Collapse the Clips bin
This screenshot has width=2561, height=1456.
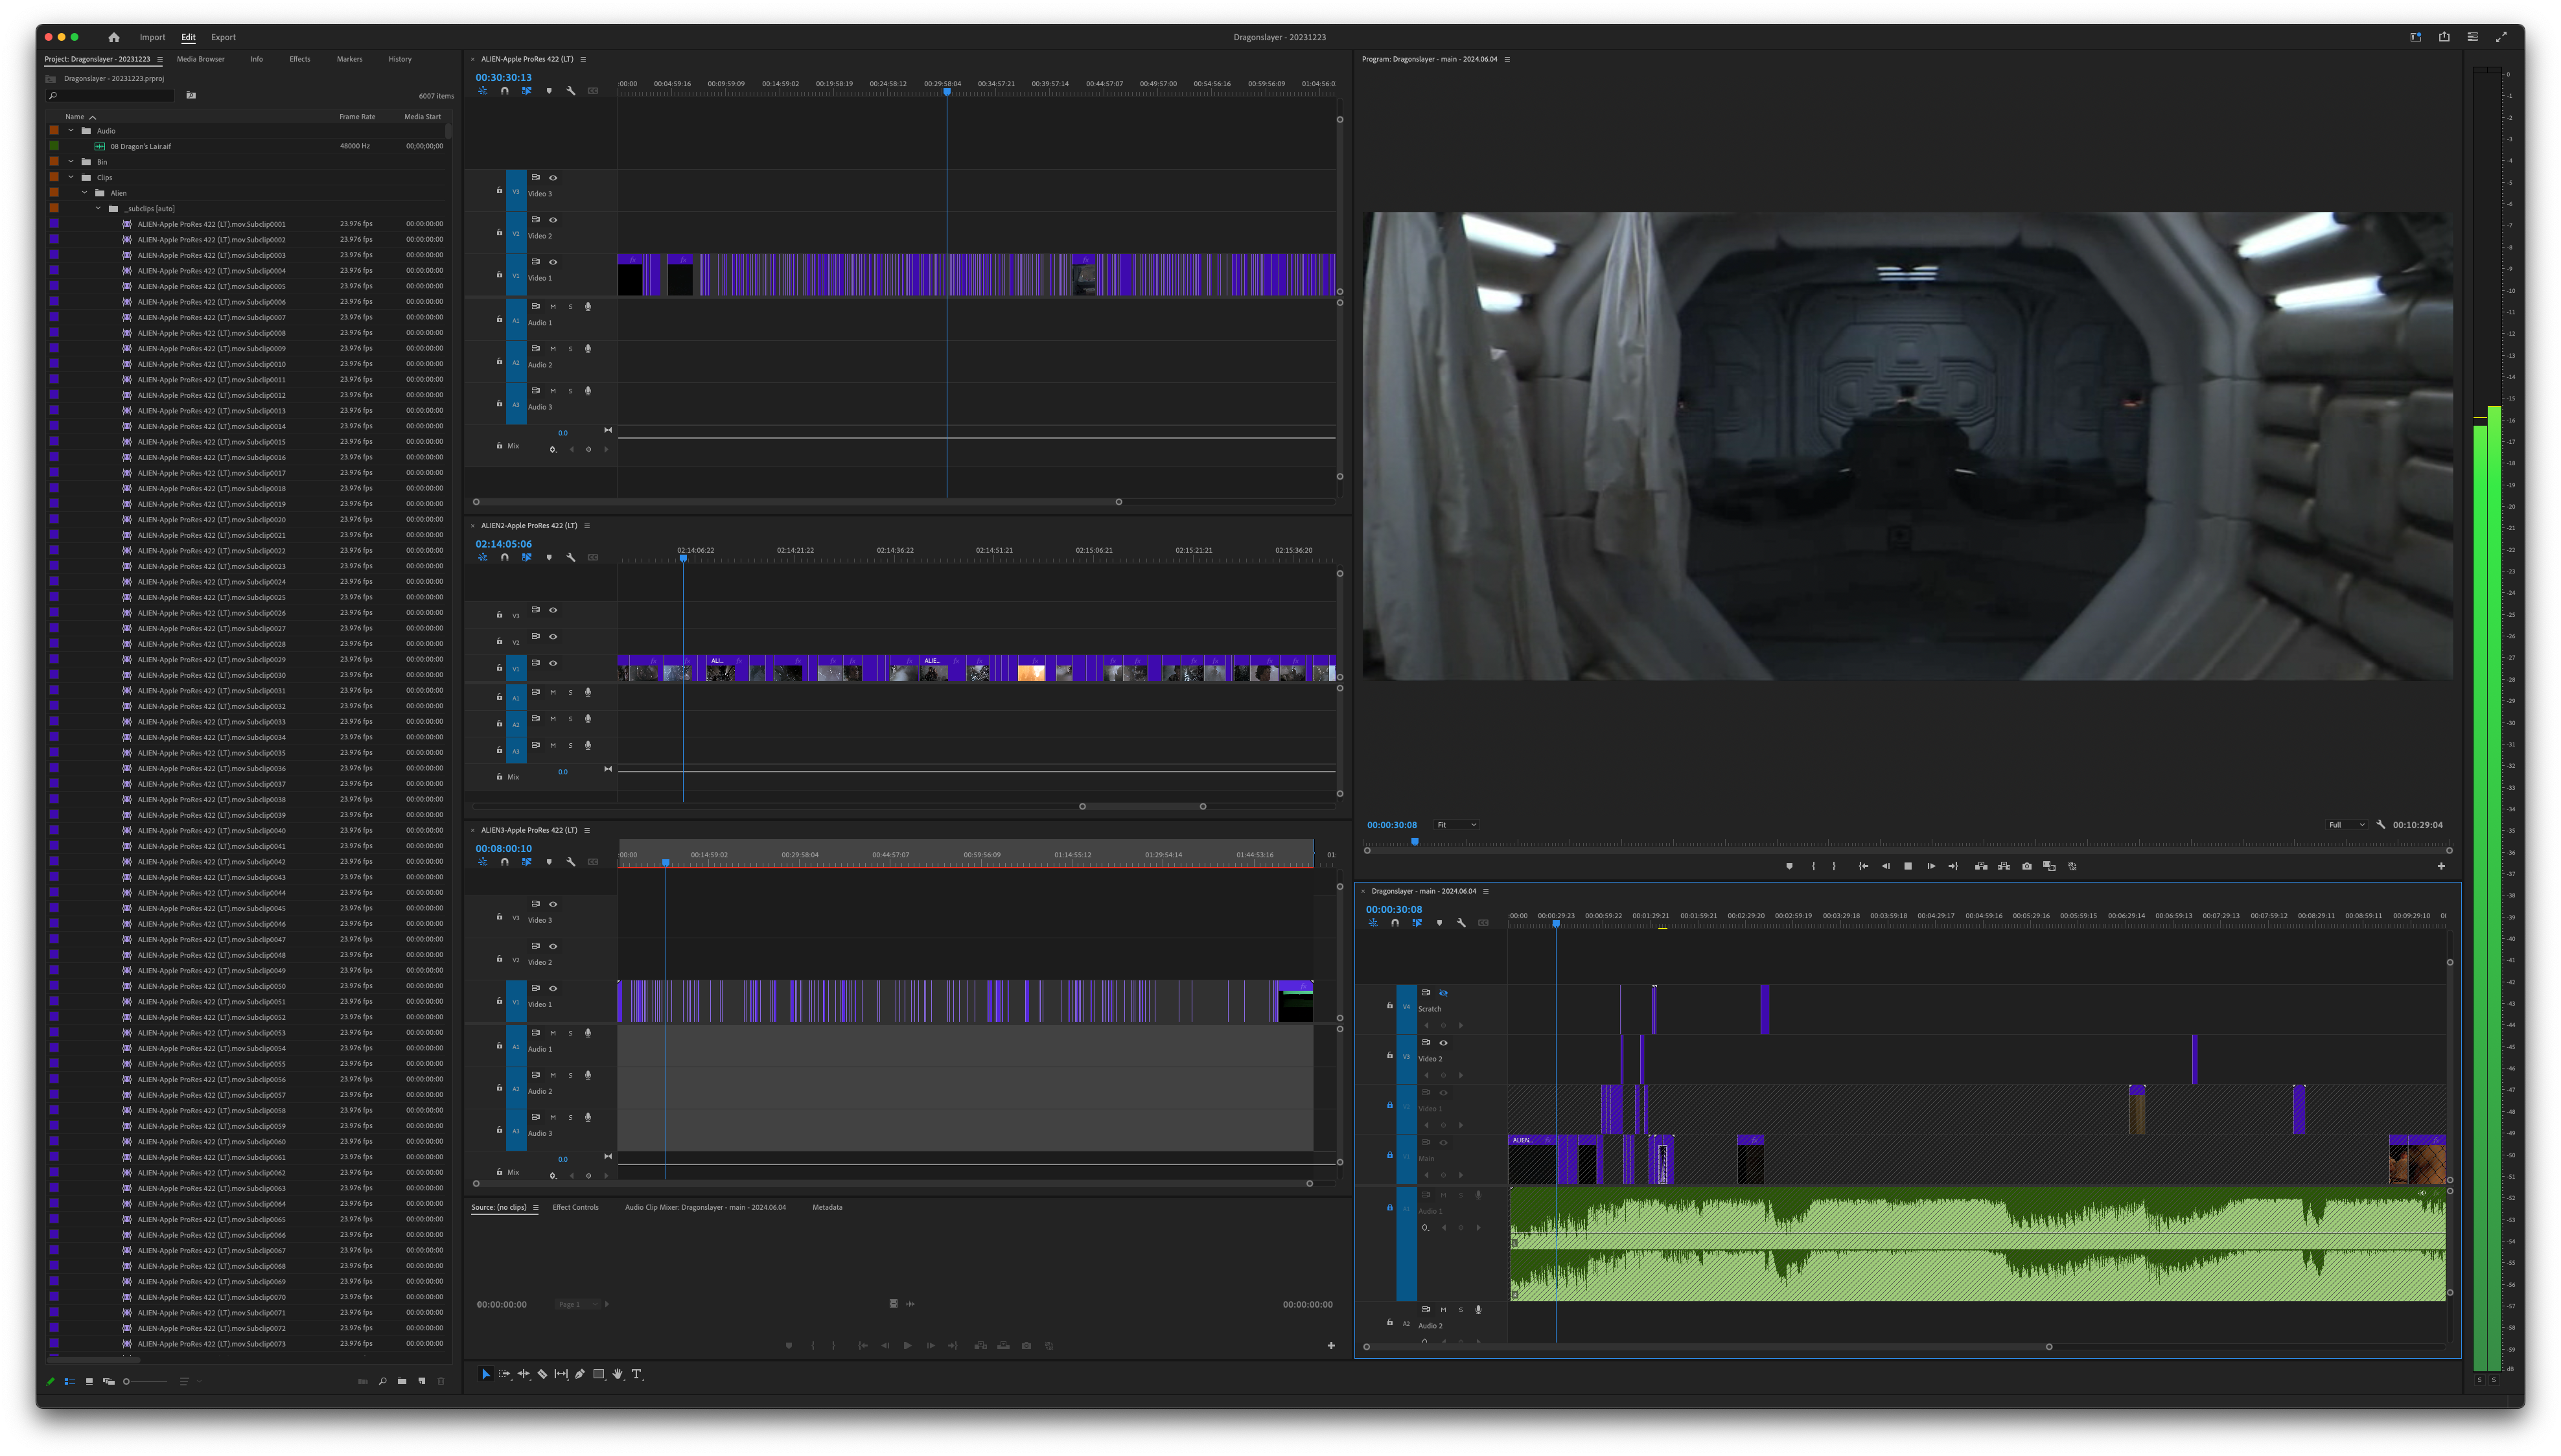point(71,177)
